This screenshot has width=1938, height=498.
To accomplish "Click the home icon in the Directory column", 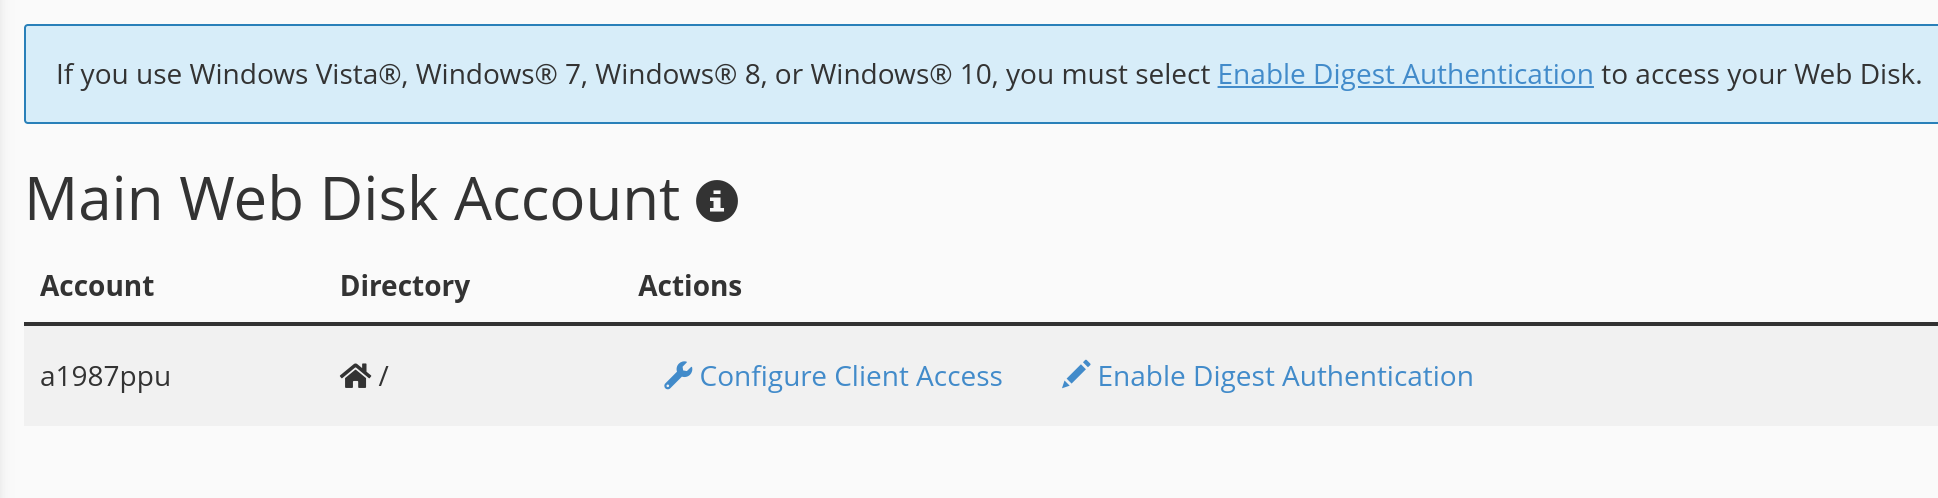I will pos(355,376).
